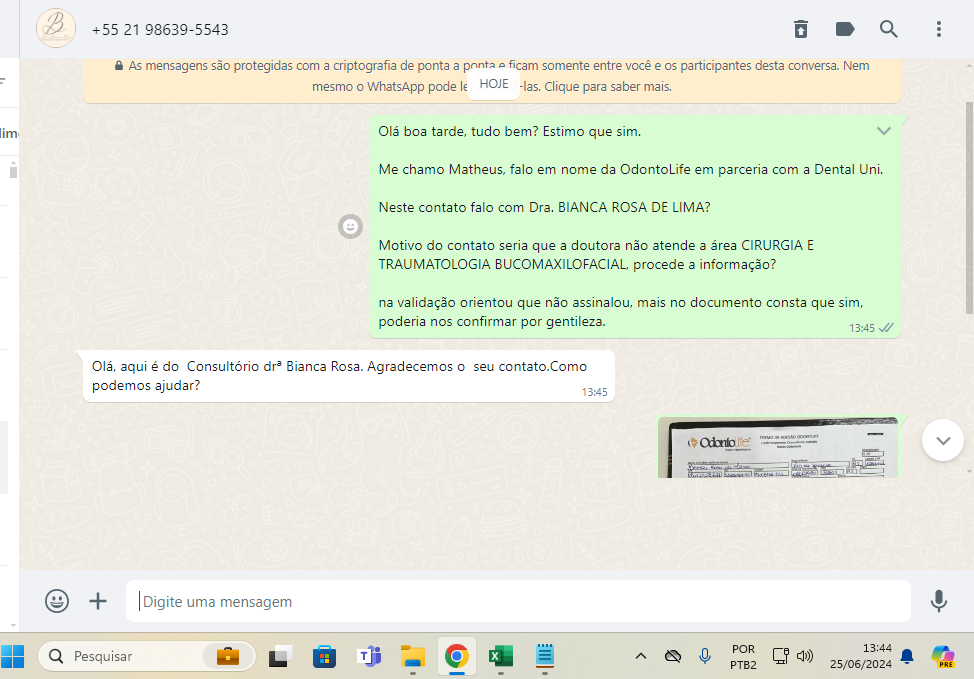Image resolution: width=974 pixels, height=679 pixels.
Task: Switch to Excel in taskbar
Action: point(501,656)
